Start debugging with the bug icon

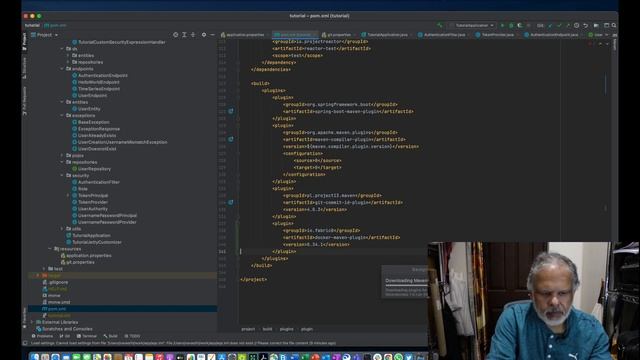511,25
